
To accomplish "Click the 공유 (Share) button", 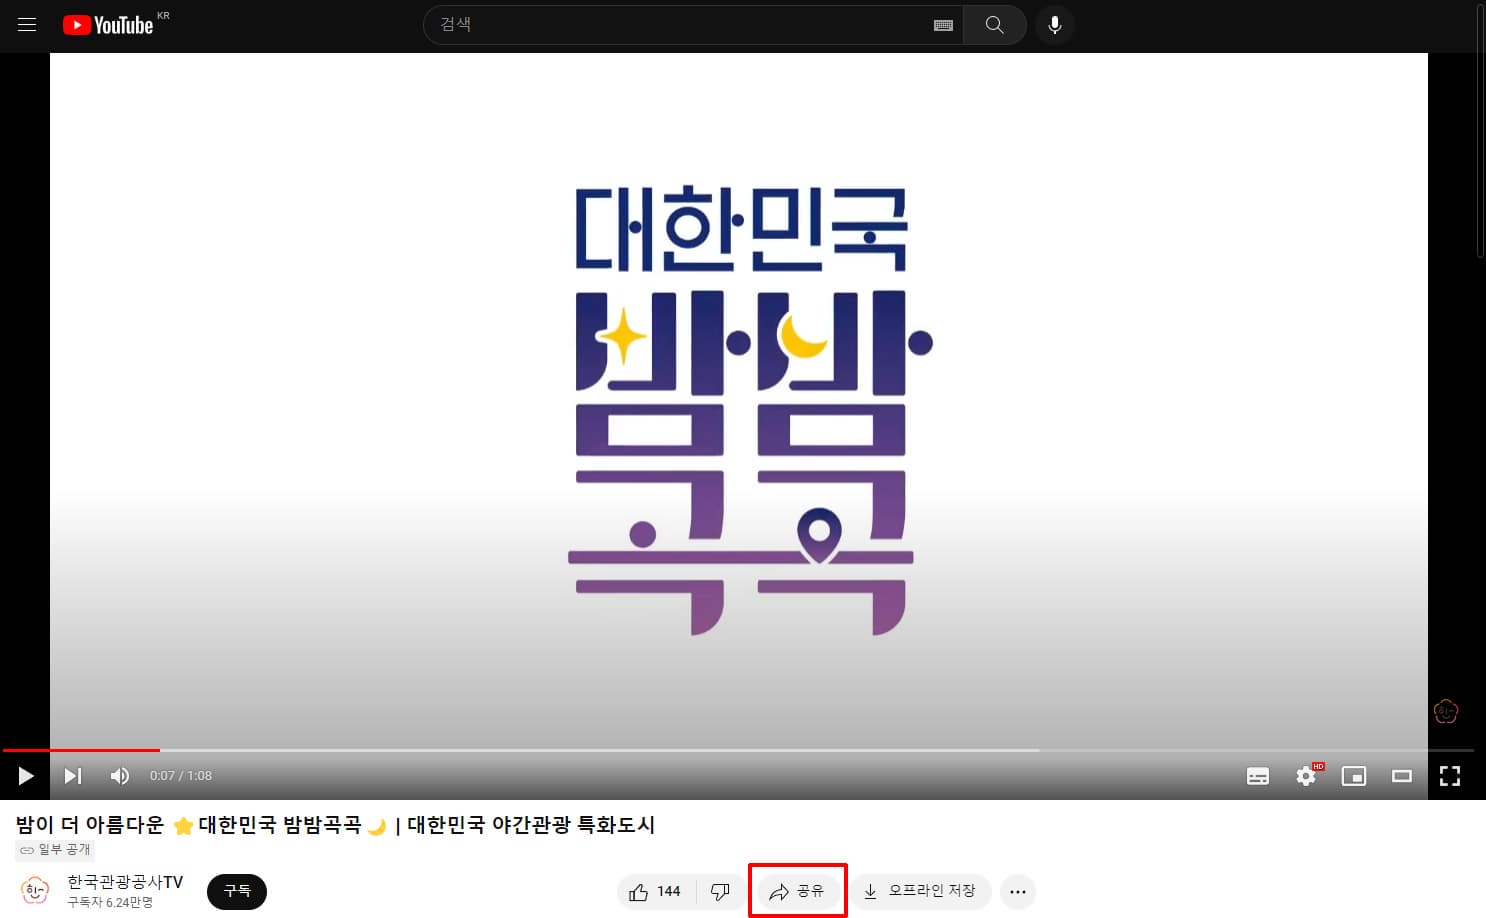I will [798, 891].
